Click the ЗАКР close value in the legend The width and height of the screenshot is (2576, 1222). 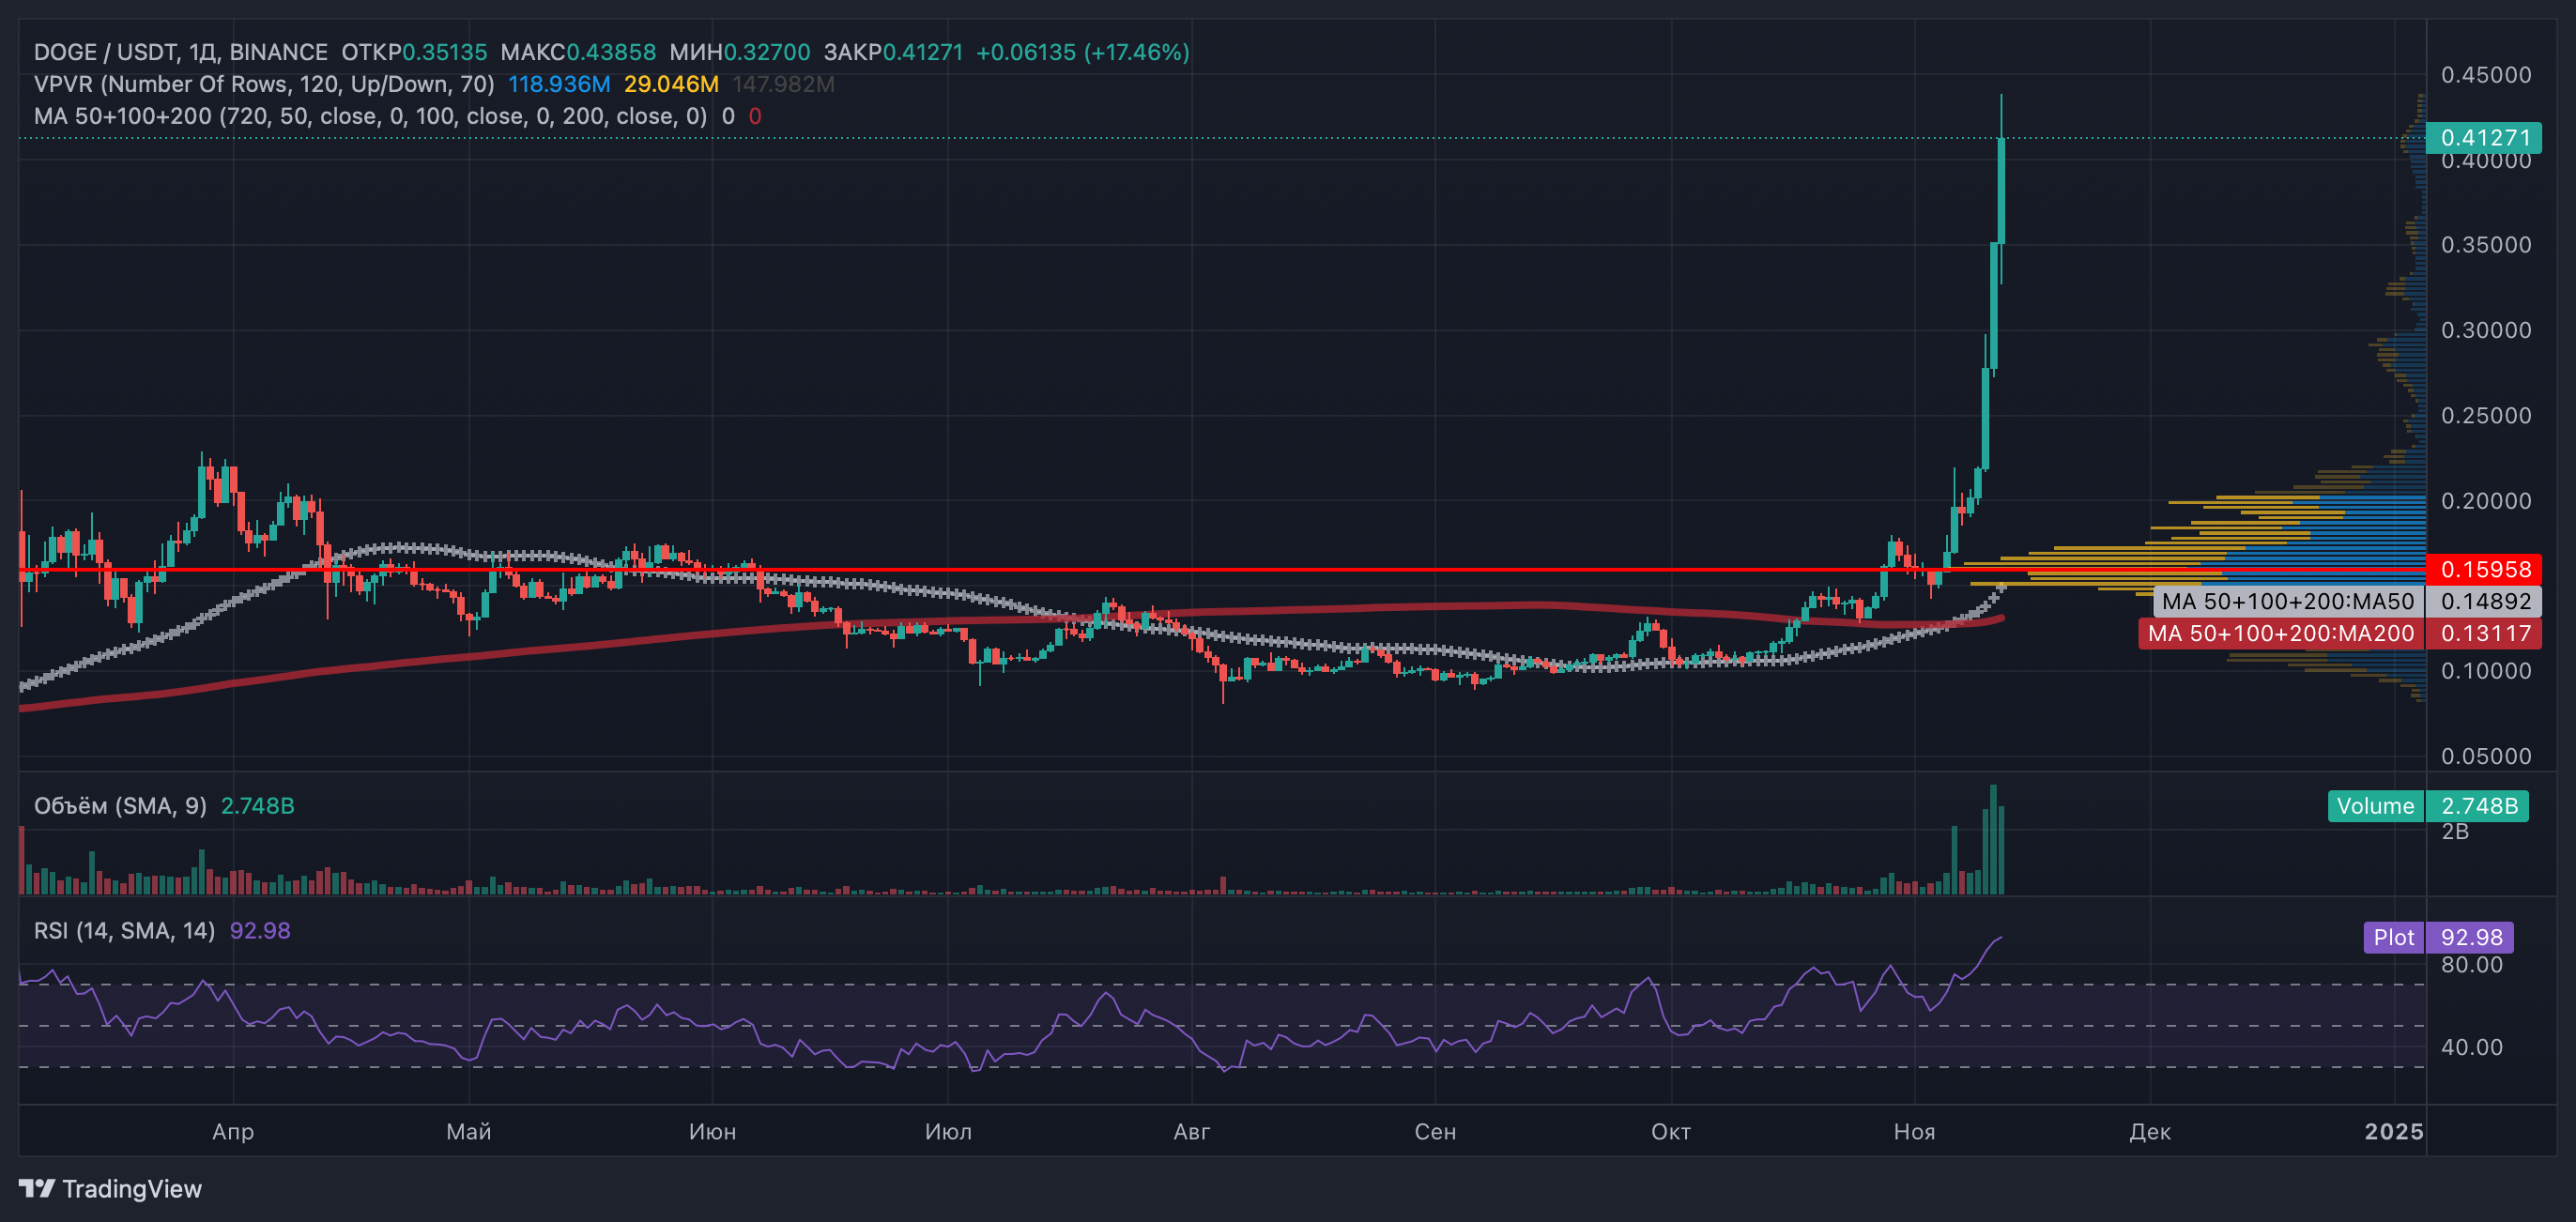[x=922, y=52]
